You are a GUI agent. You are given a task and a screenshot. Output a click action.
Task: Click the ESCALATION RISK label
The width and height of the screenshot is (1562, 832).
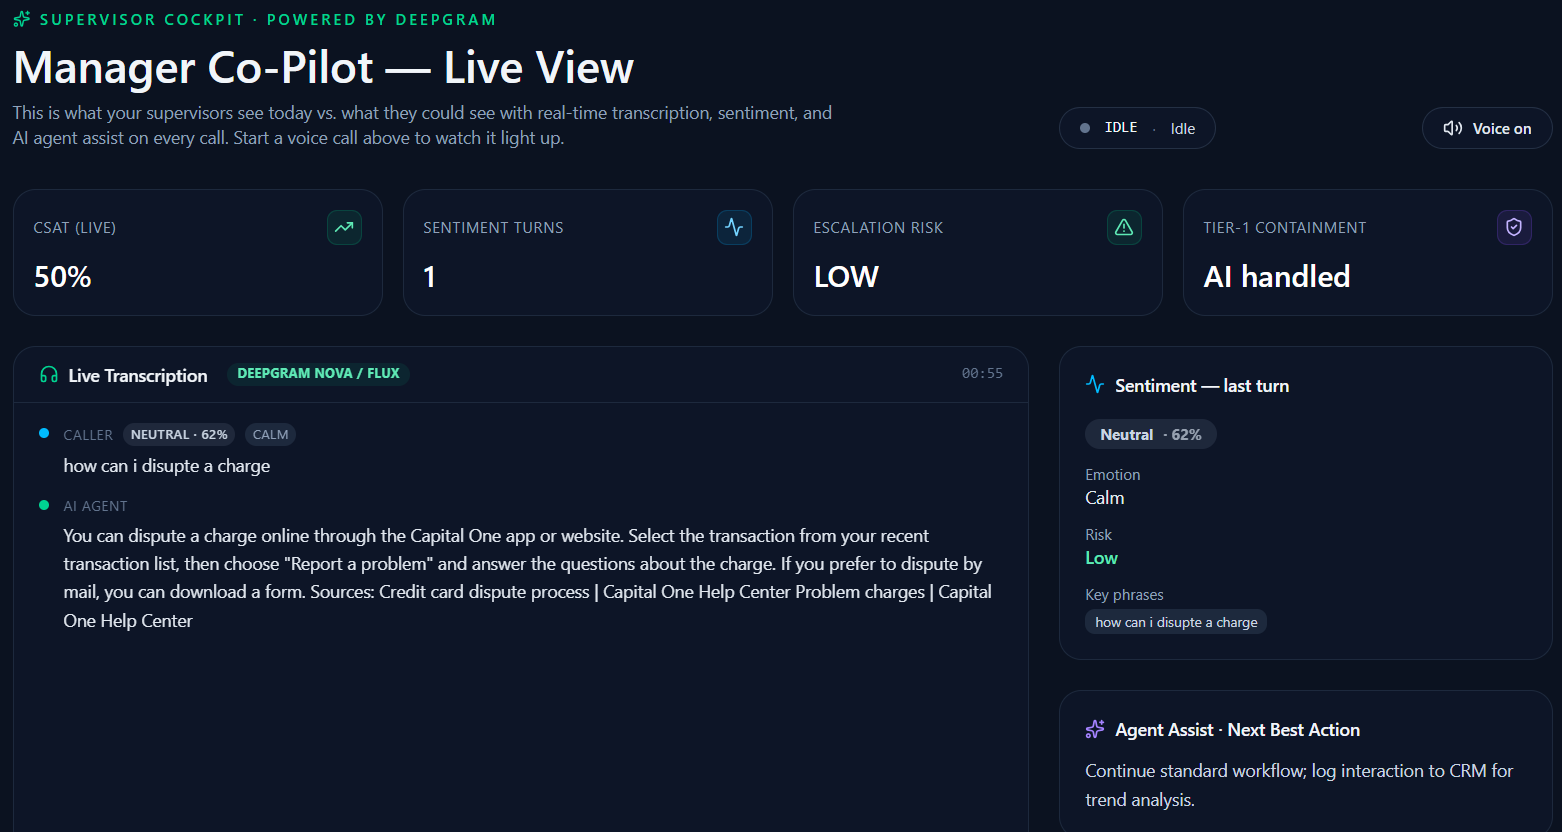(878, 228)
